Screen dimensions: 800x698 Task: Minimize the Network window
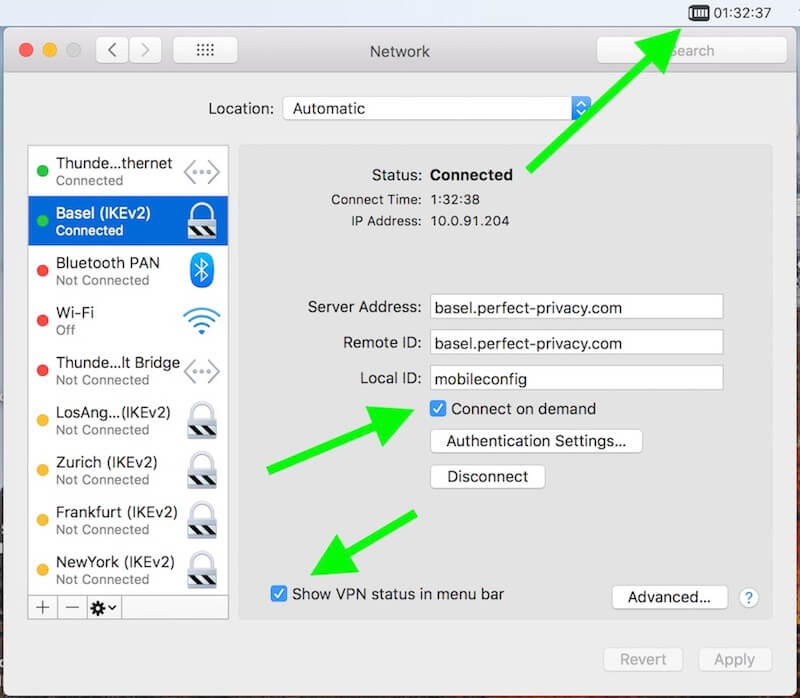point(50,50)
